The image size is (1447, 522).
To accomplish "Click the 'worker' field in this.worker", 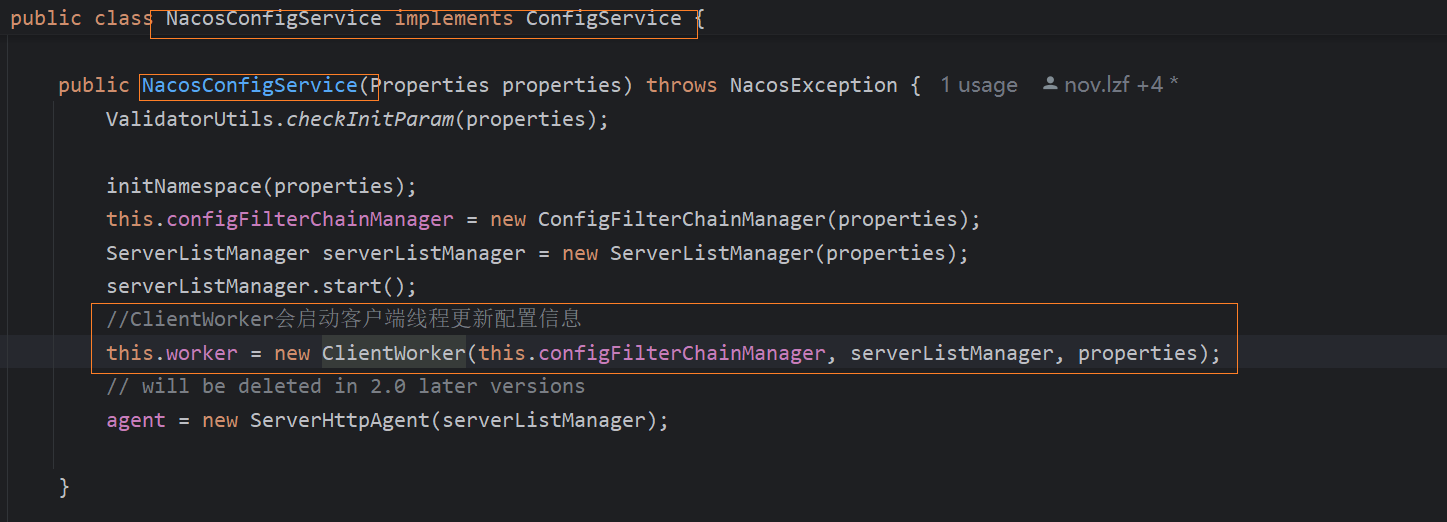I will point(202,353).
